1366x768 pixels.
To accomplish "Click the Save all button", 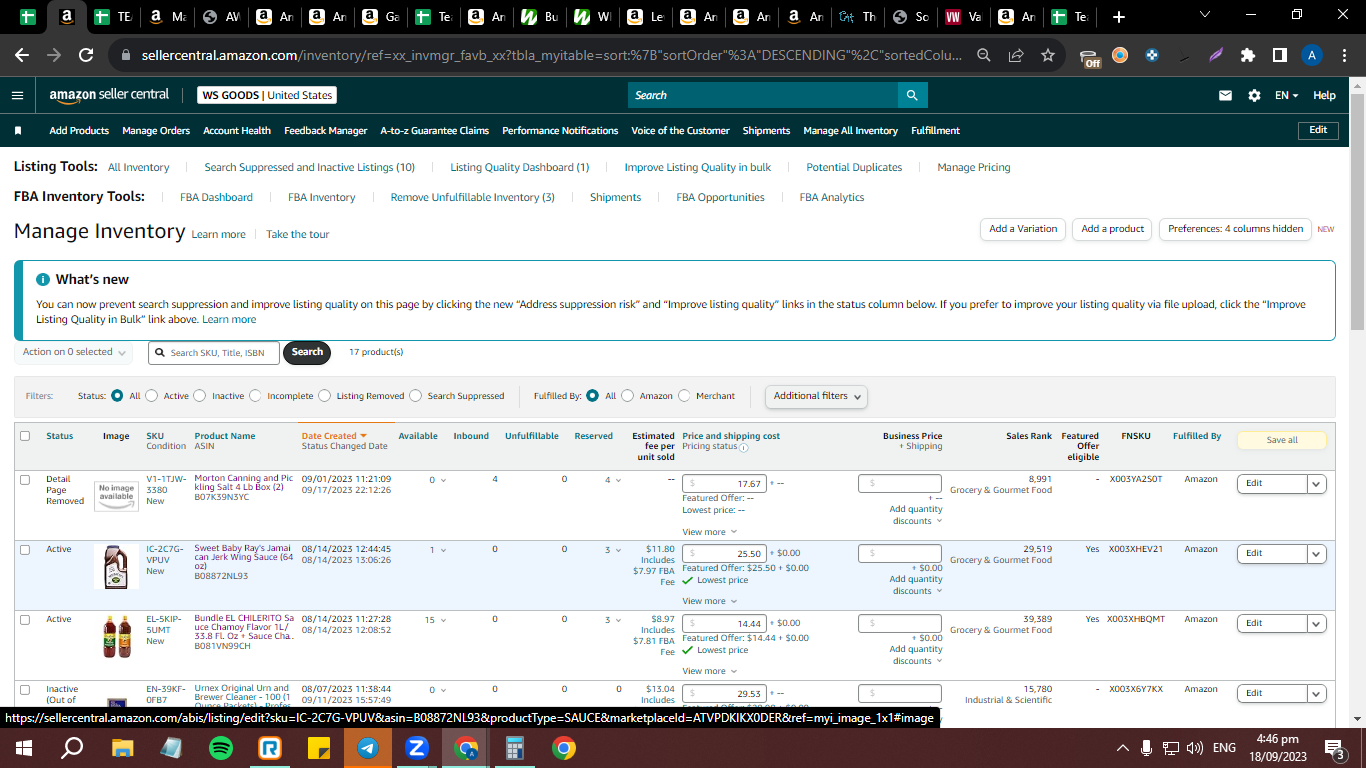I will pos(1282,440).
